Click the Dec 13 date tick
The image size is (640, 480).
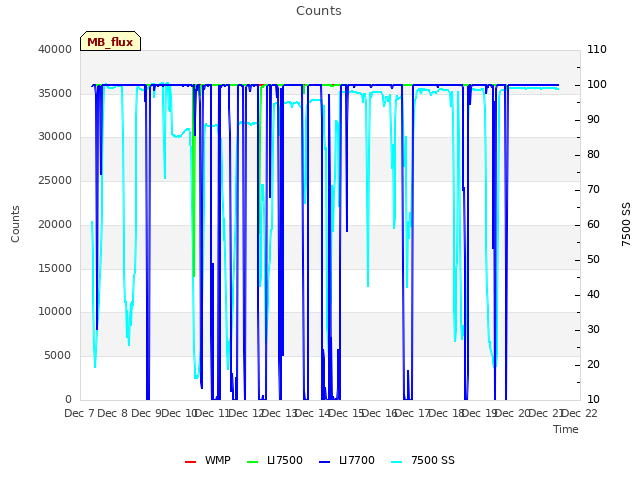(x=279, y=413)
